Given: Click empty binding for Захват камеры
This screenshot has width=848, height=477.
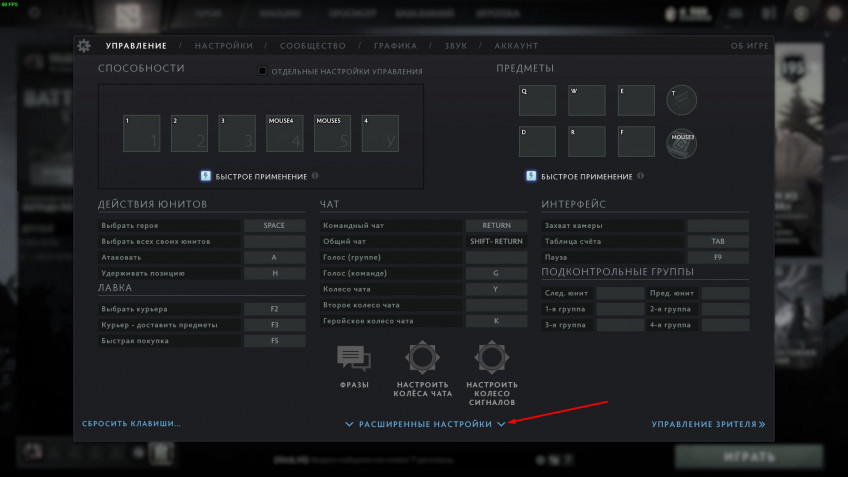Looking at the screenshot, I should pos(718,226).
